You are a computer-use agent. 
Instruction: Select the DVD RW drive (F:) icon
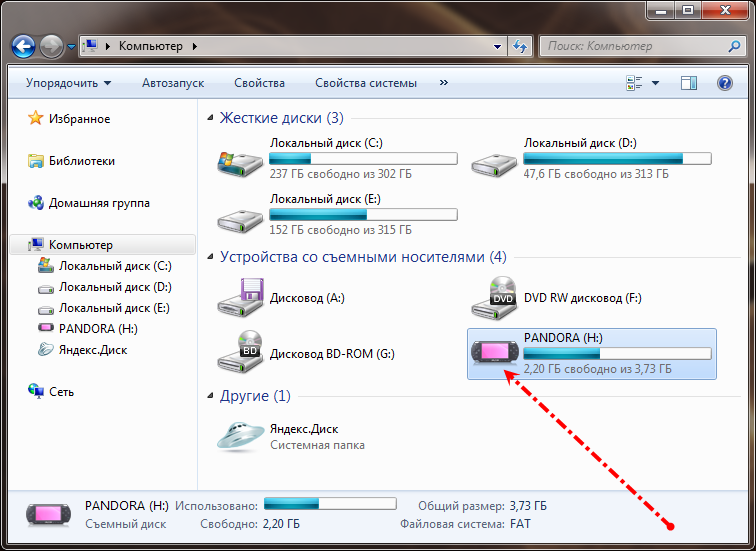coord(495,298)
